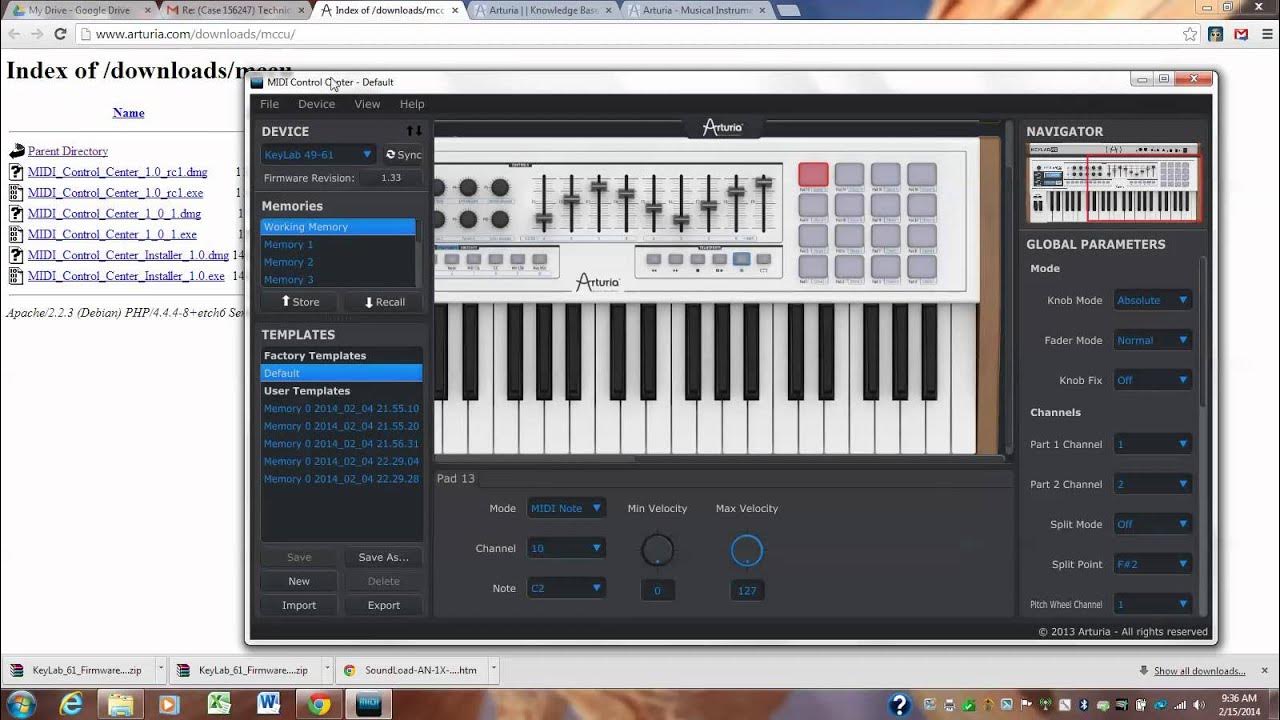The height and width of the screenshot is (720, 1280).
Task: Select user template 'Memory 0 2014_02_04 21.56.31'
Action: tap(341, 444)
